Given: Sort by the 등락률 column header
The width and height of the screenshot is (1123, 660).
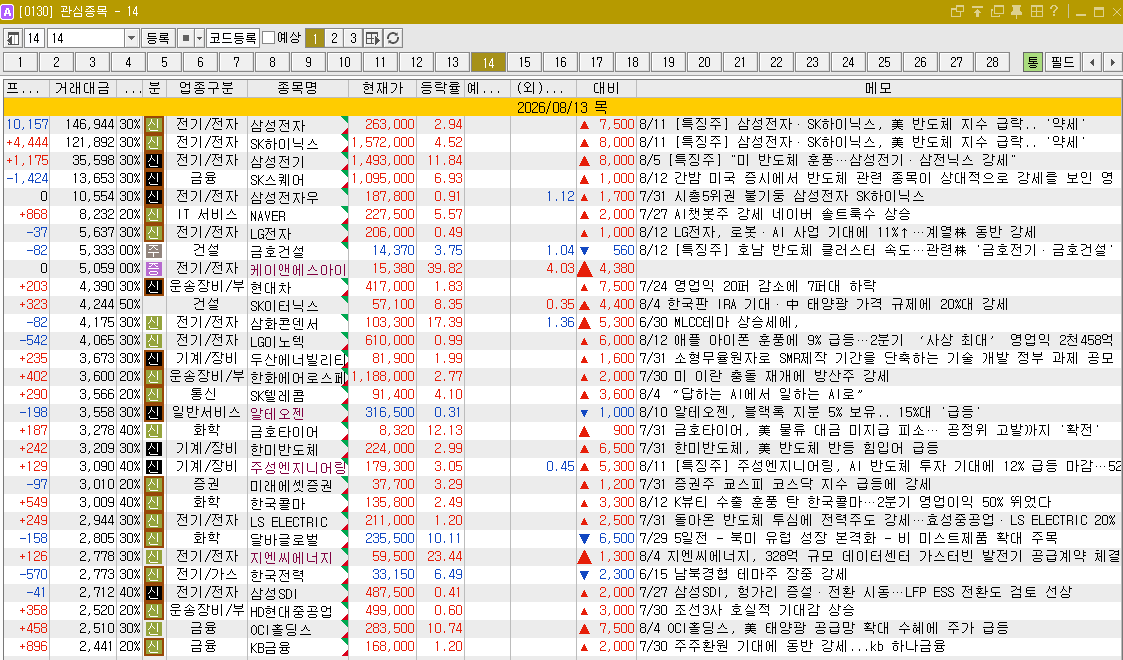Looking at the screenshot, I should [x=440, y=88].
